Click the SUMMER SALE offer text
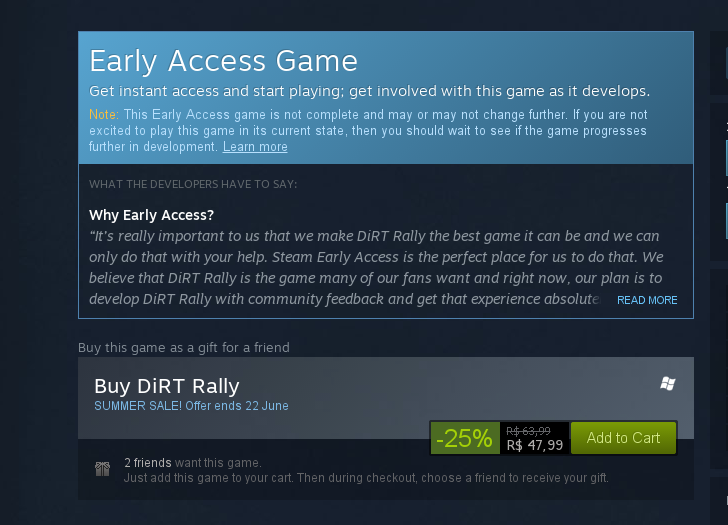The width and height of the screenshot is (728, 525). (x=191, y=406)
